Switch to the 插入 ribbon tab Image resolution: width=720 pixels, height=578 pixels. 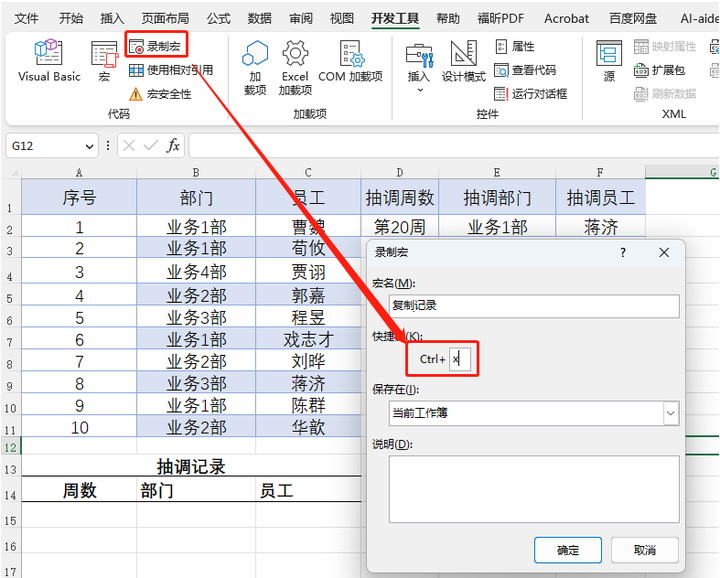(x=112, y=18)
